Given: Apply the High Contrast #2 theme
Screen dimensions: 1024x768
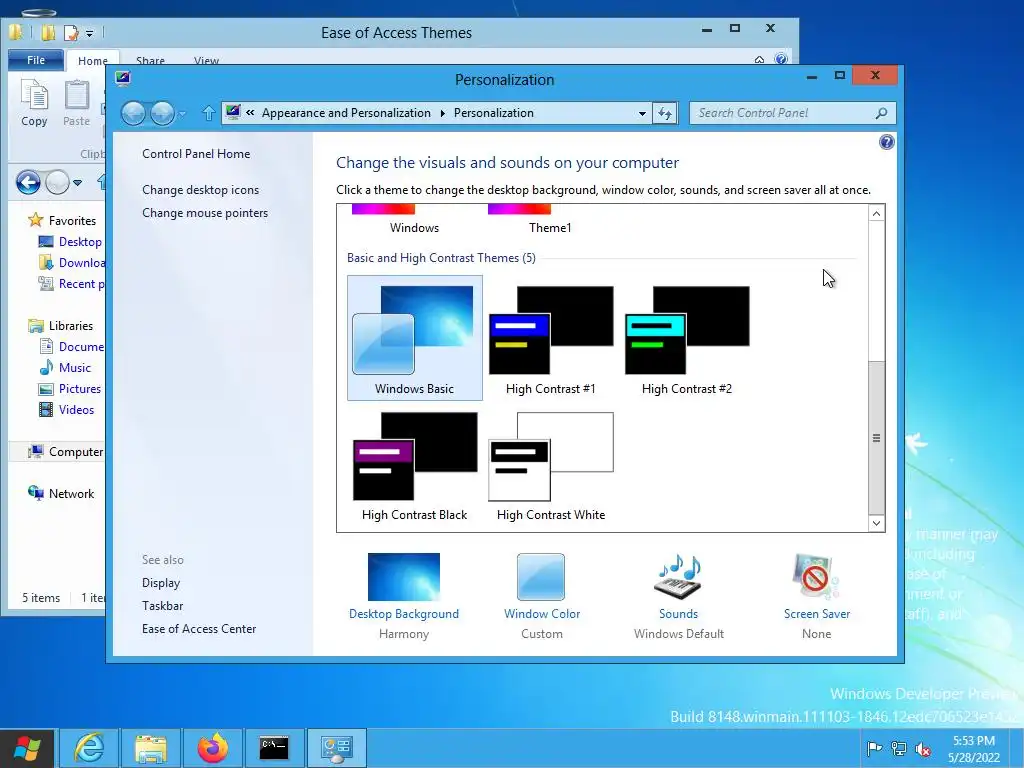Looking at the screenshot, I should [686, 338].
